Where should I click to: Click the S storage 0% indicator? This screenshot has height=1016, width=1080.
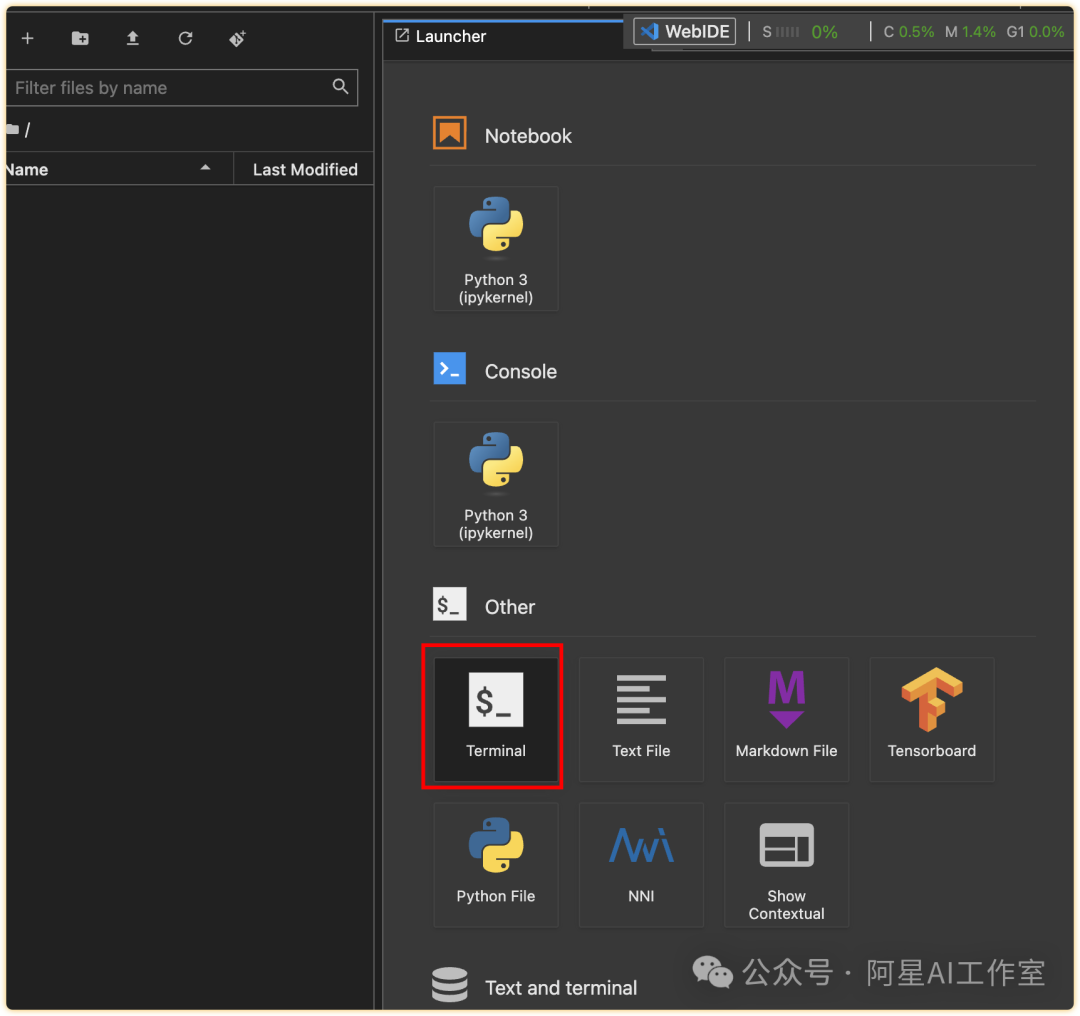click(x=800, y=32)
